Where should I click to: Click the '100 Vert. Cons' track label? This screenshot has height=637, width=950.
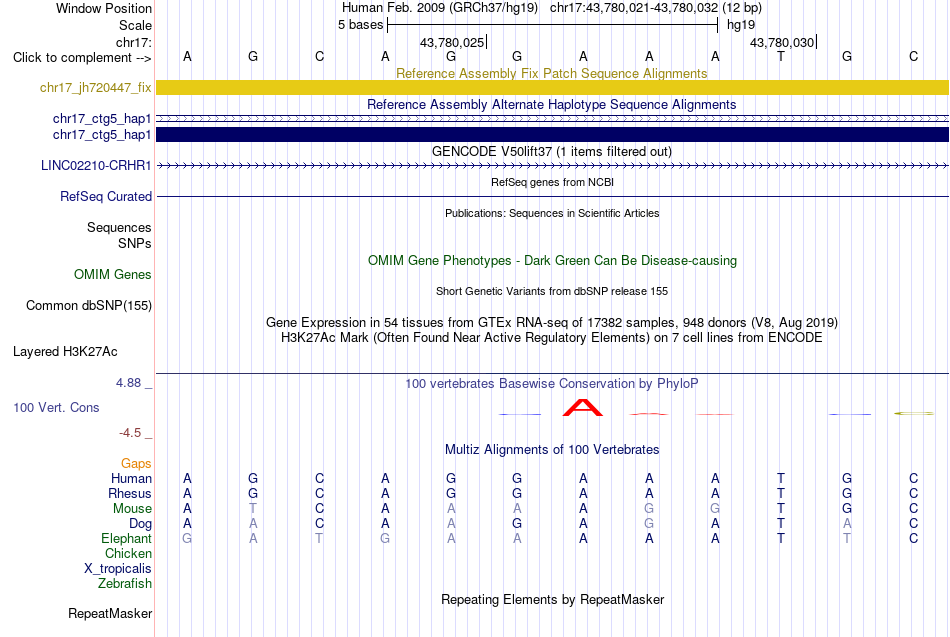56,407
